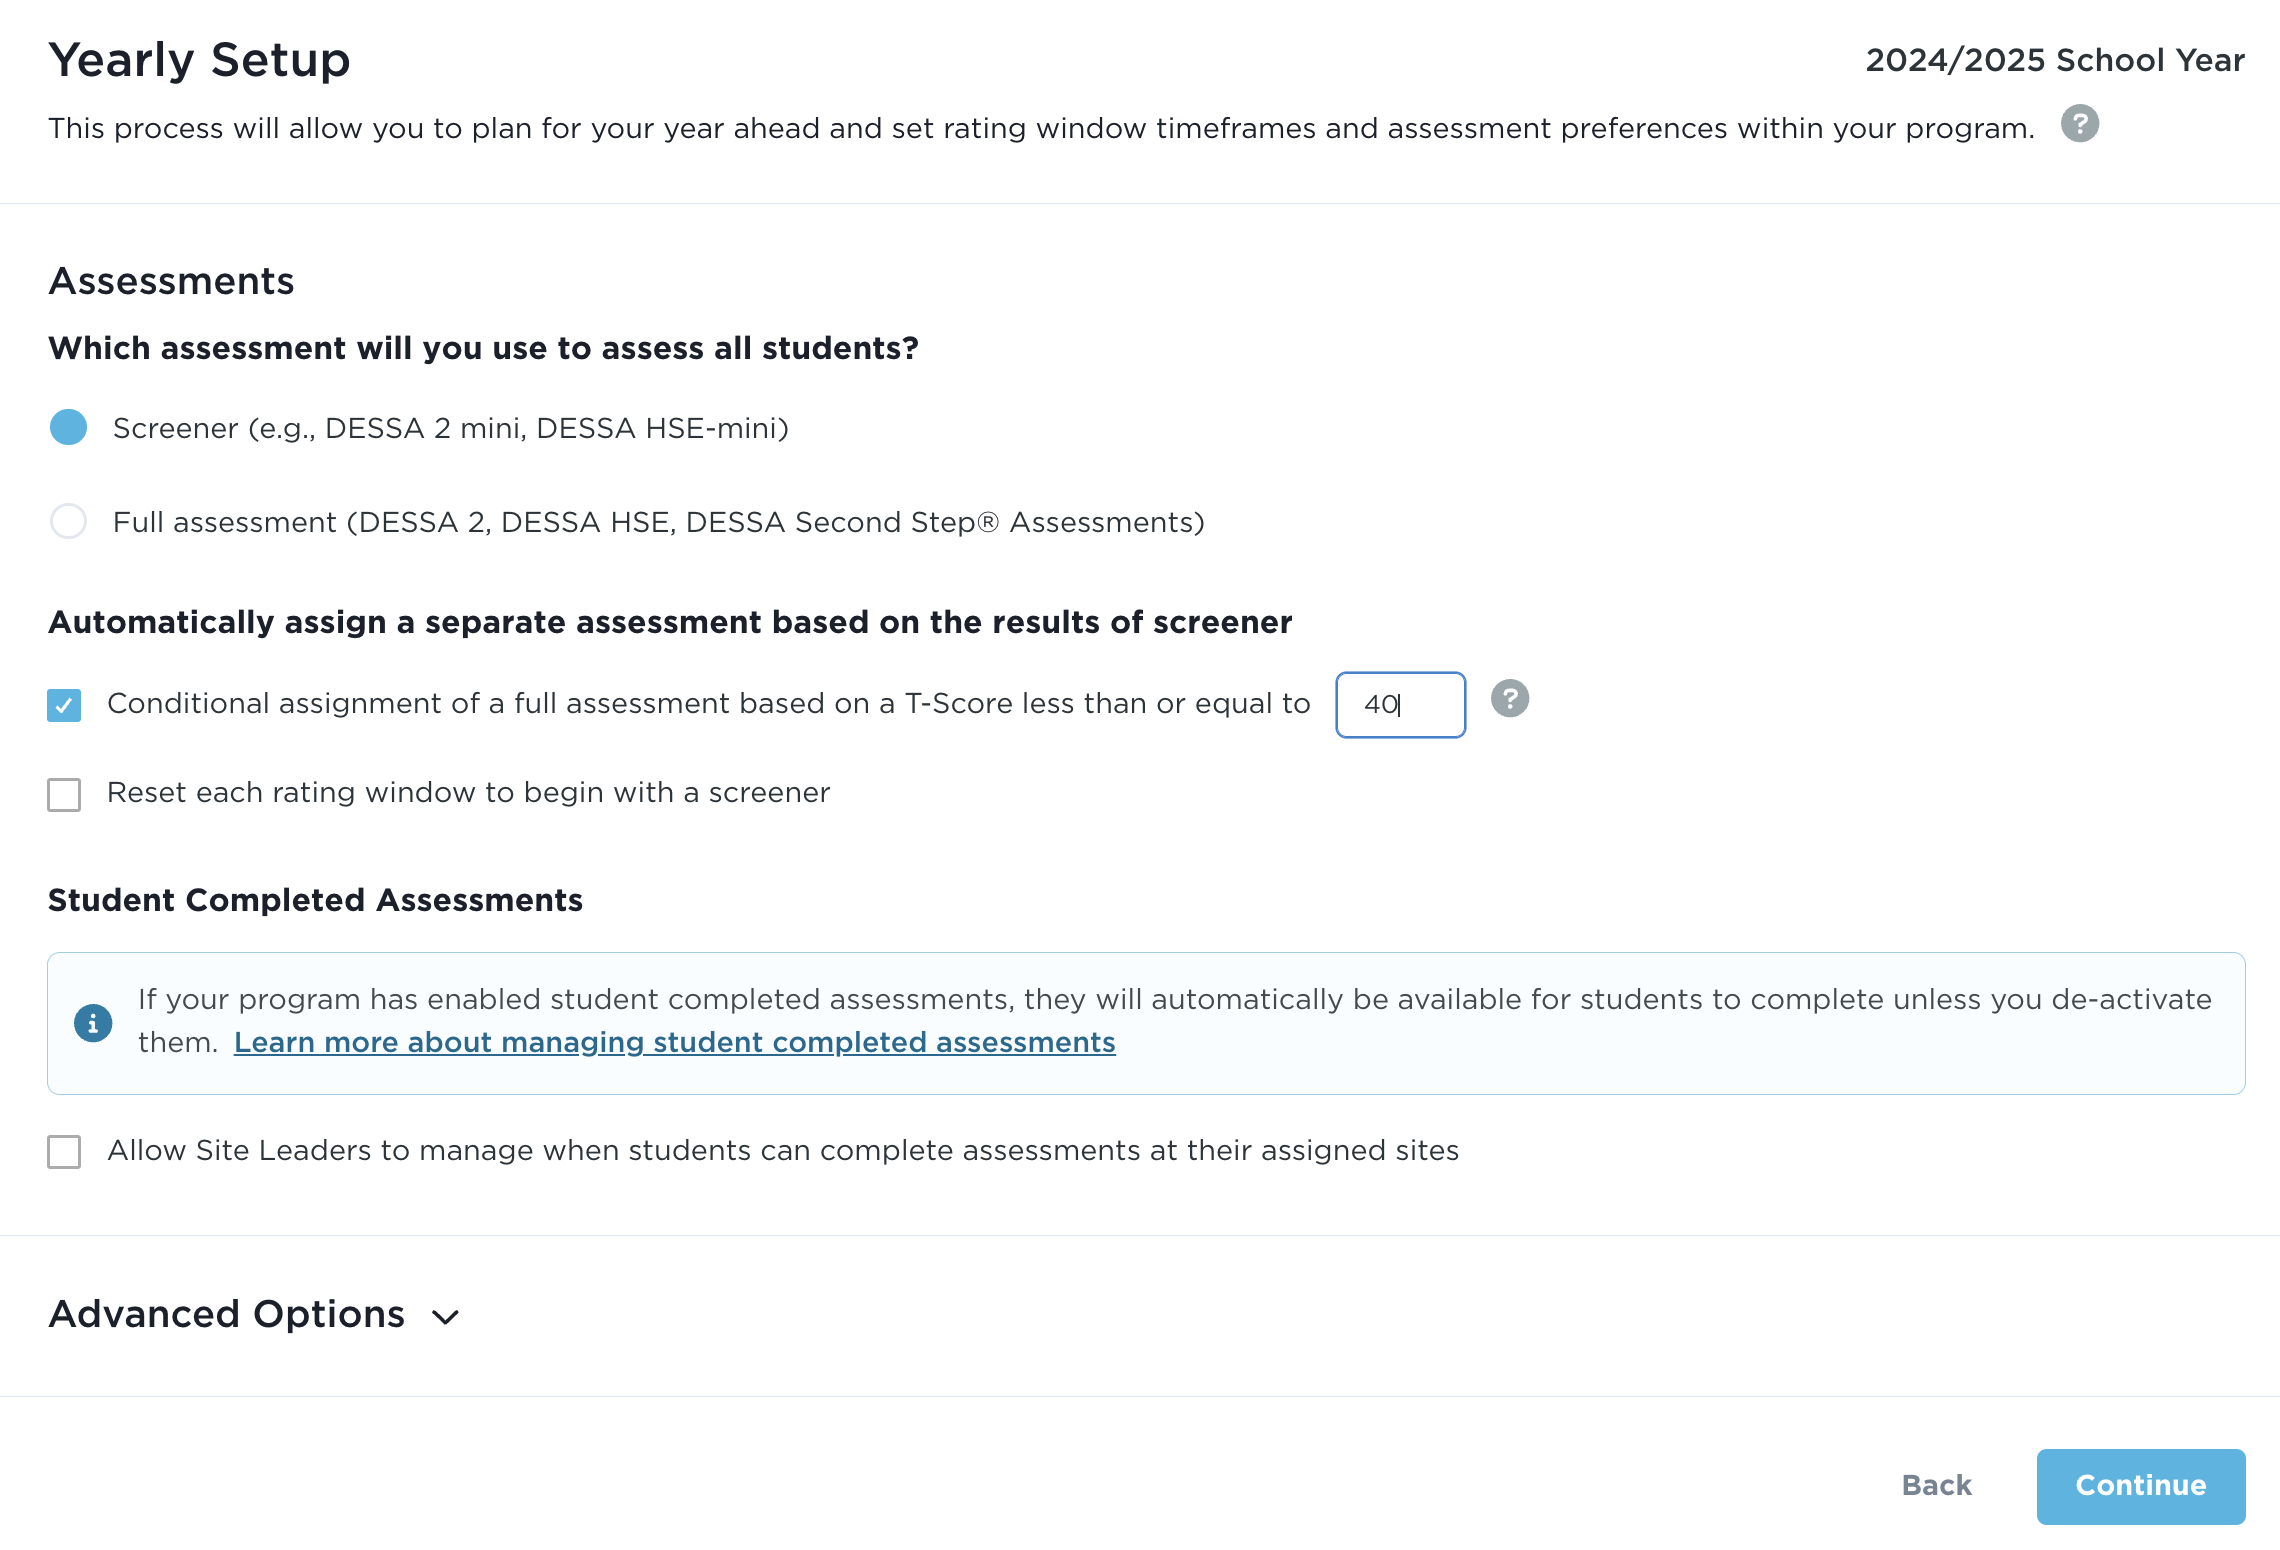Image resolution: width=2280 pixels, height=1550 pixels.
Task: Click the blue info icon in notice box
Action: (x=93, y=1023)
